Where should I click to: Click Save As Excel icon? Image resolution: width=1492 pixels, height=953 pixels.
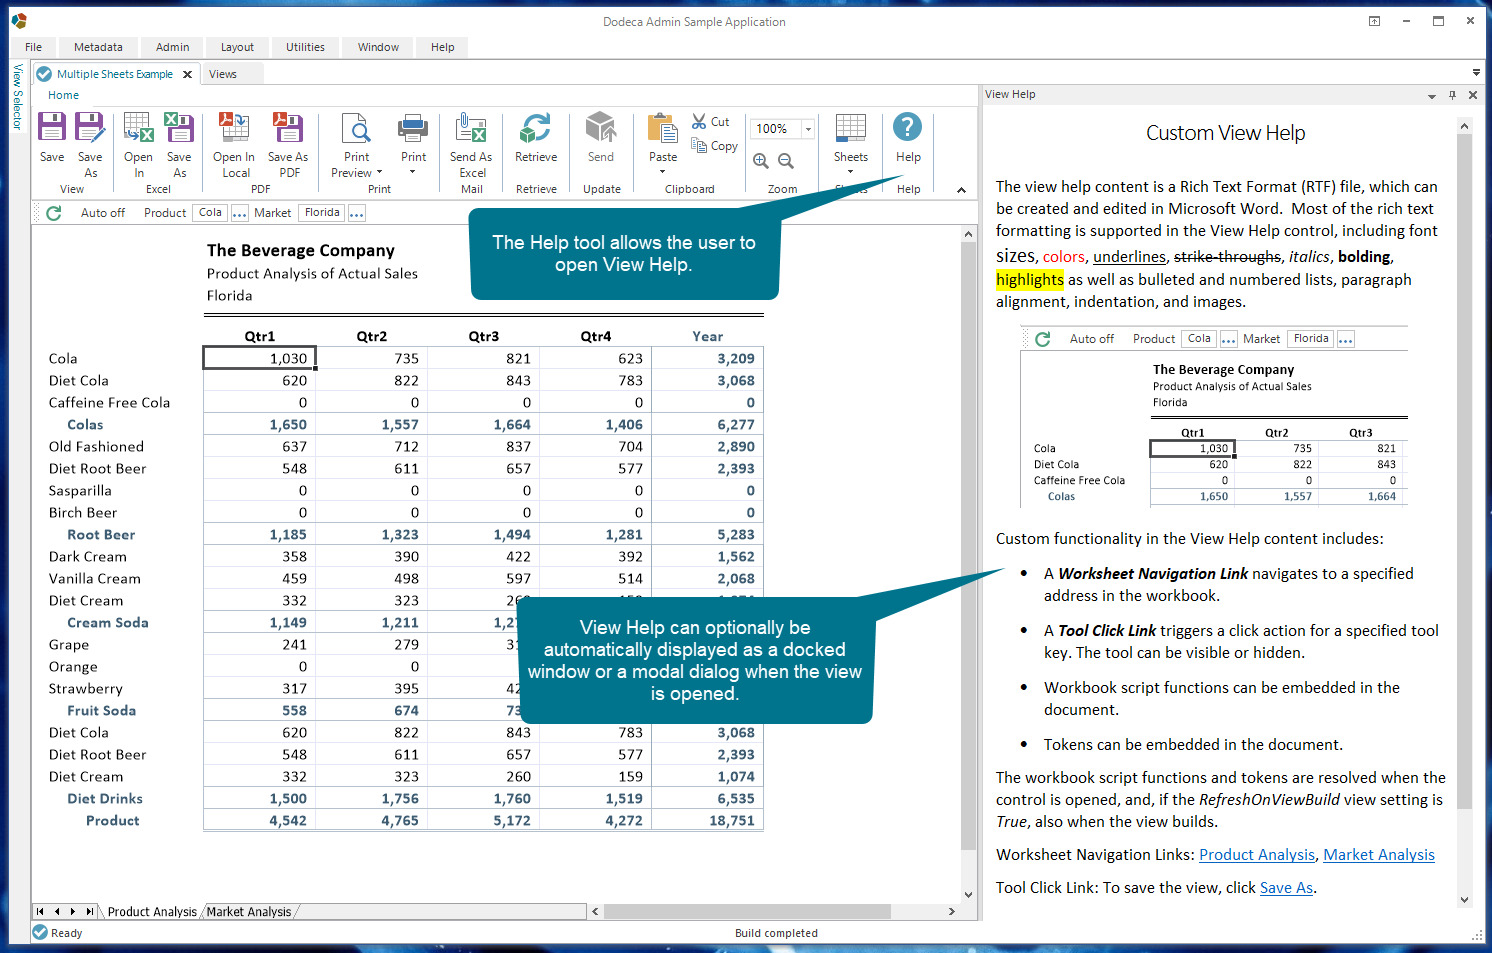[179, 127]
